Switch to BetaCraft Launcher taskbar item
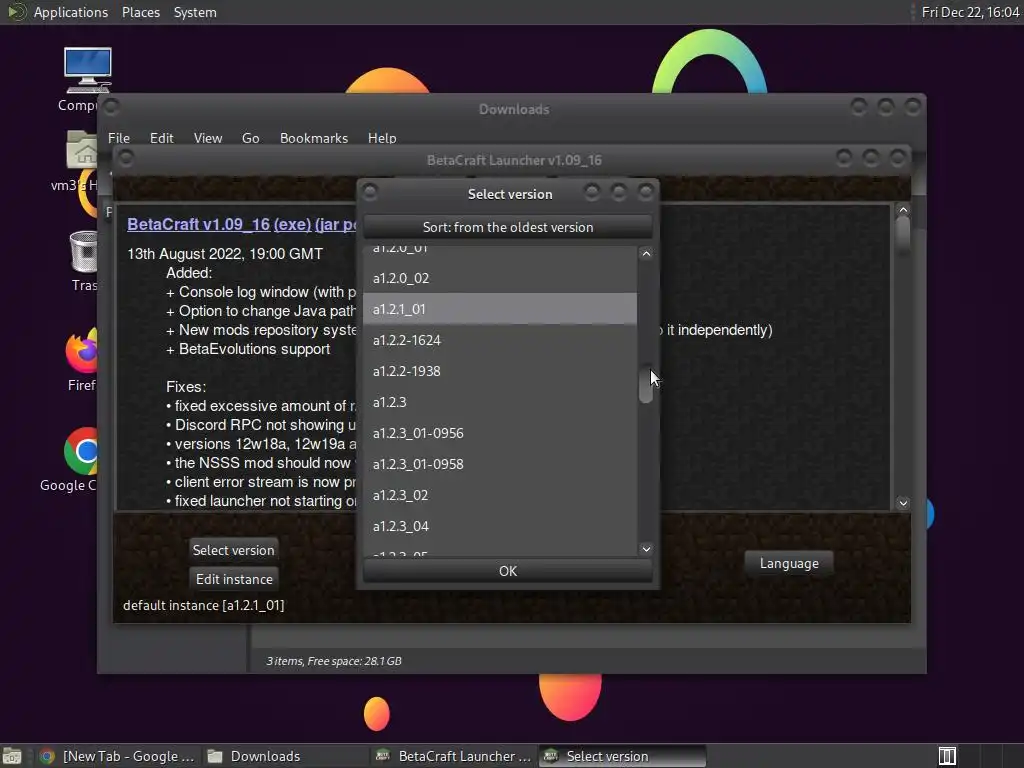Image resolution: width=1024 pixels, height=768 pixels. tap(453, 756)
